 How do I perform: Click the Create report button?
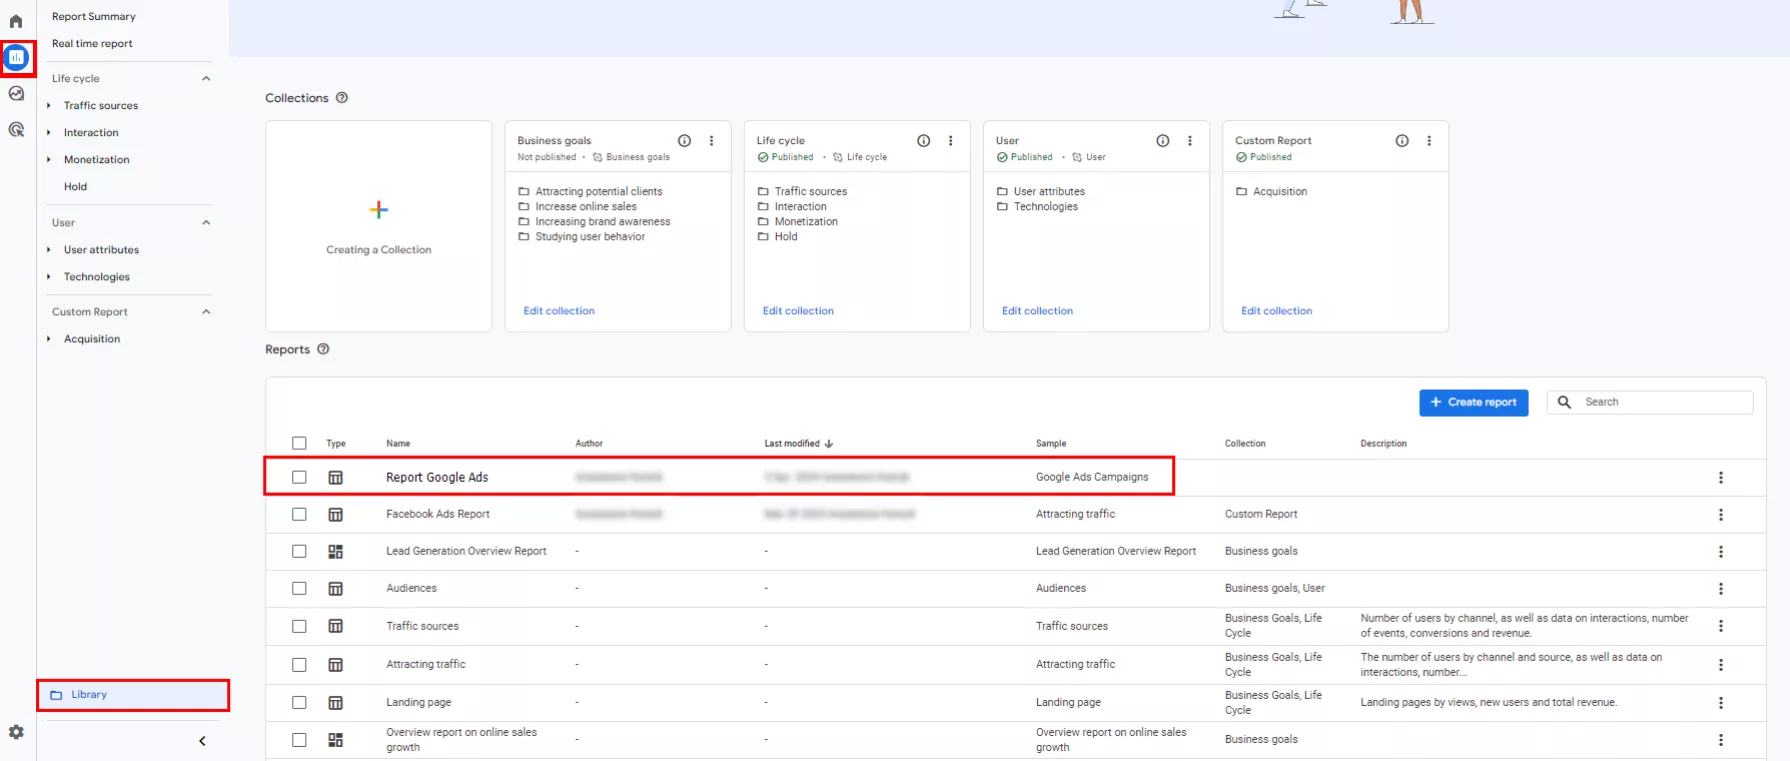1474,402
